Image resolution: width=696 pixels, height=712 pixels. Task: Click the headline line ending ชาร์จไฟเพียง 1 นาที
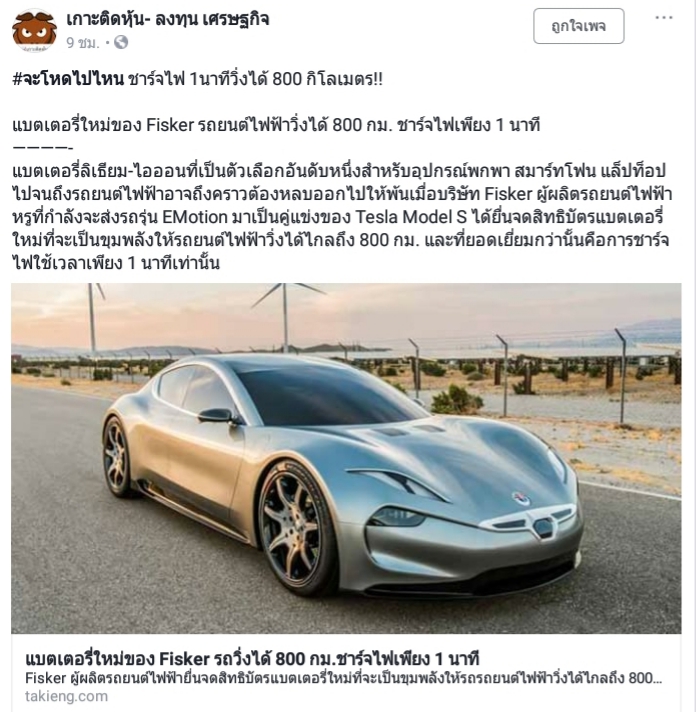tap(276, 125)
